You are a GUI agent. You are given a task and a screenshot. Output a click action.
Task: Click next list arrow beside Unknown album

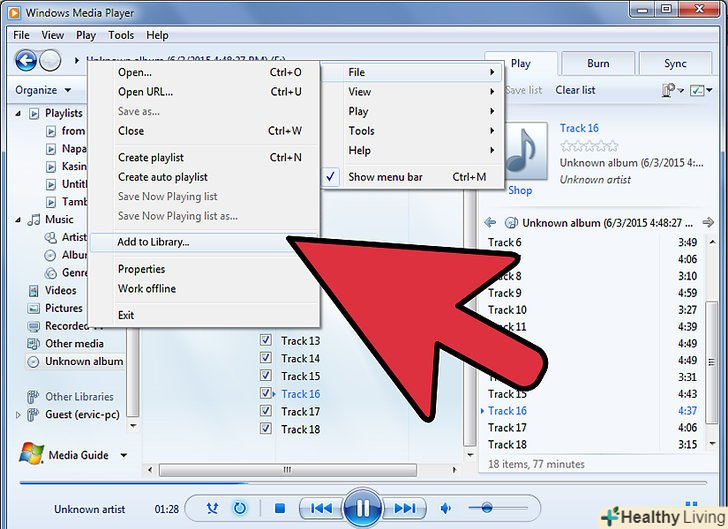pyautogui.click(x=708, y=222)
